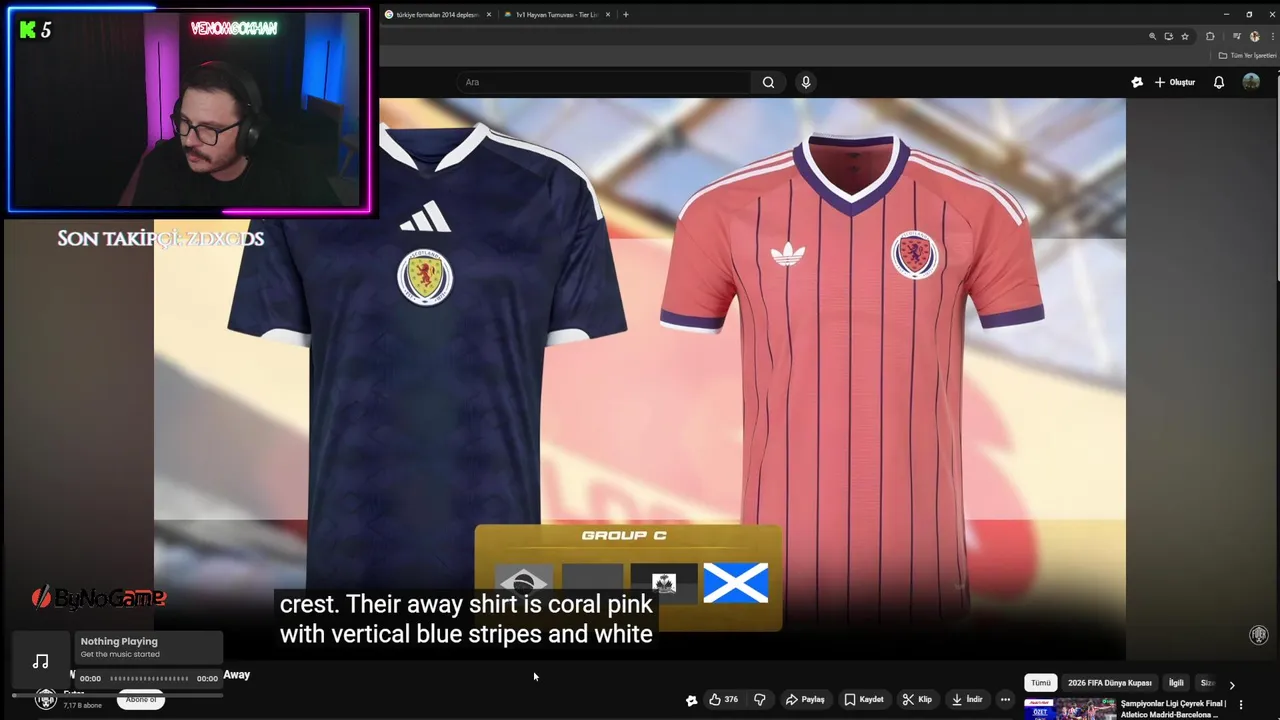
Task: Click the Oluştur create button
Action: [1175, 82]
